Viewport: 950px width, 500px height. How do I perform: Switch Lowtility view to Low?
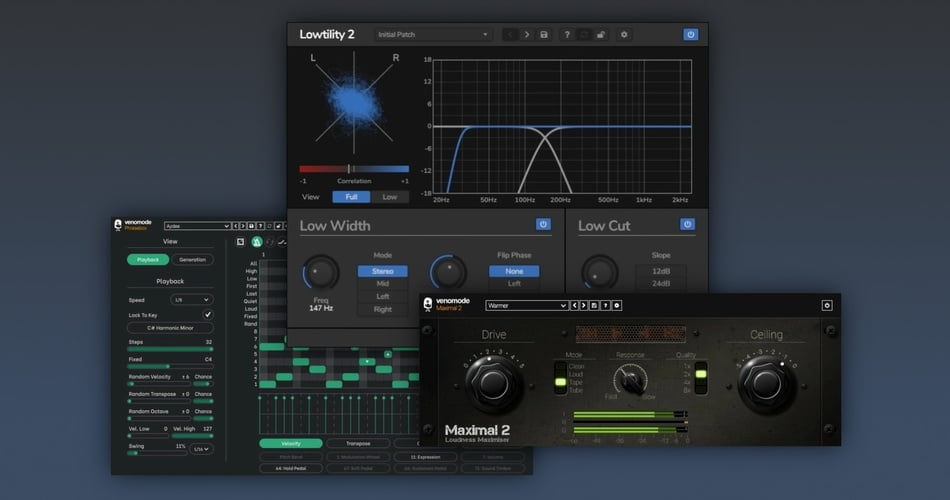click(x=390, y=197)
